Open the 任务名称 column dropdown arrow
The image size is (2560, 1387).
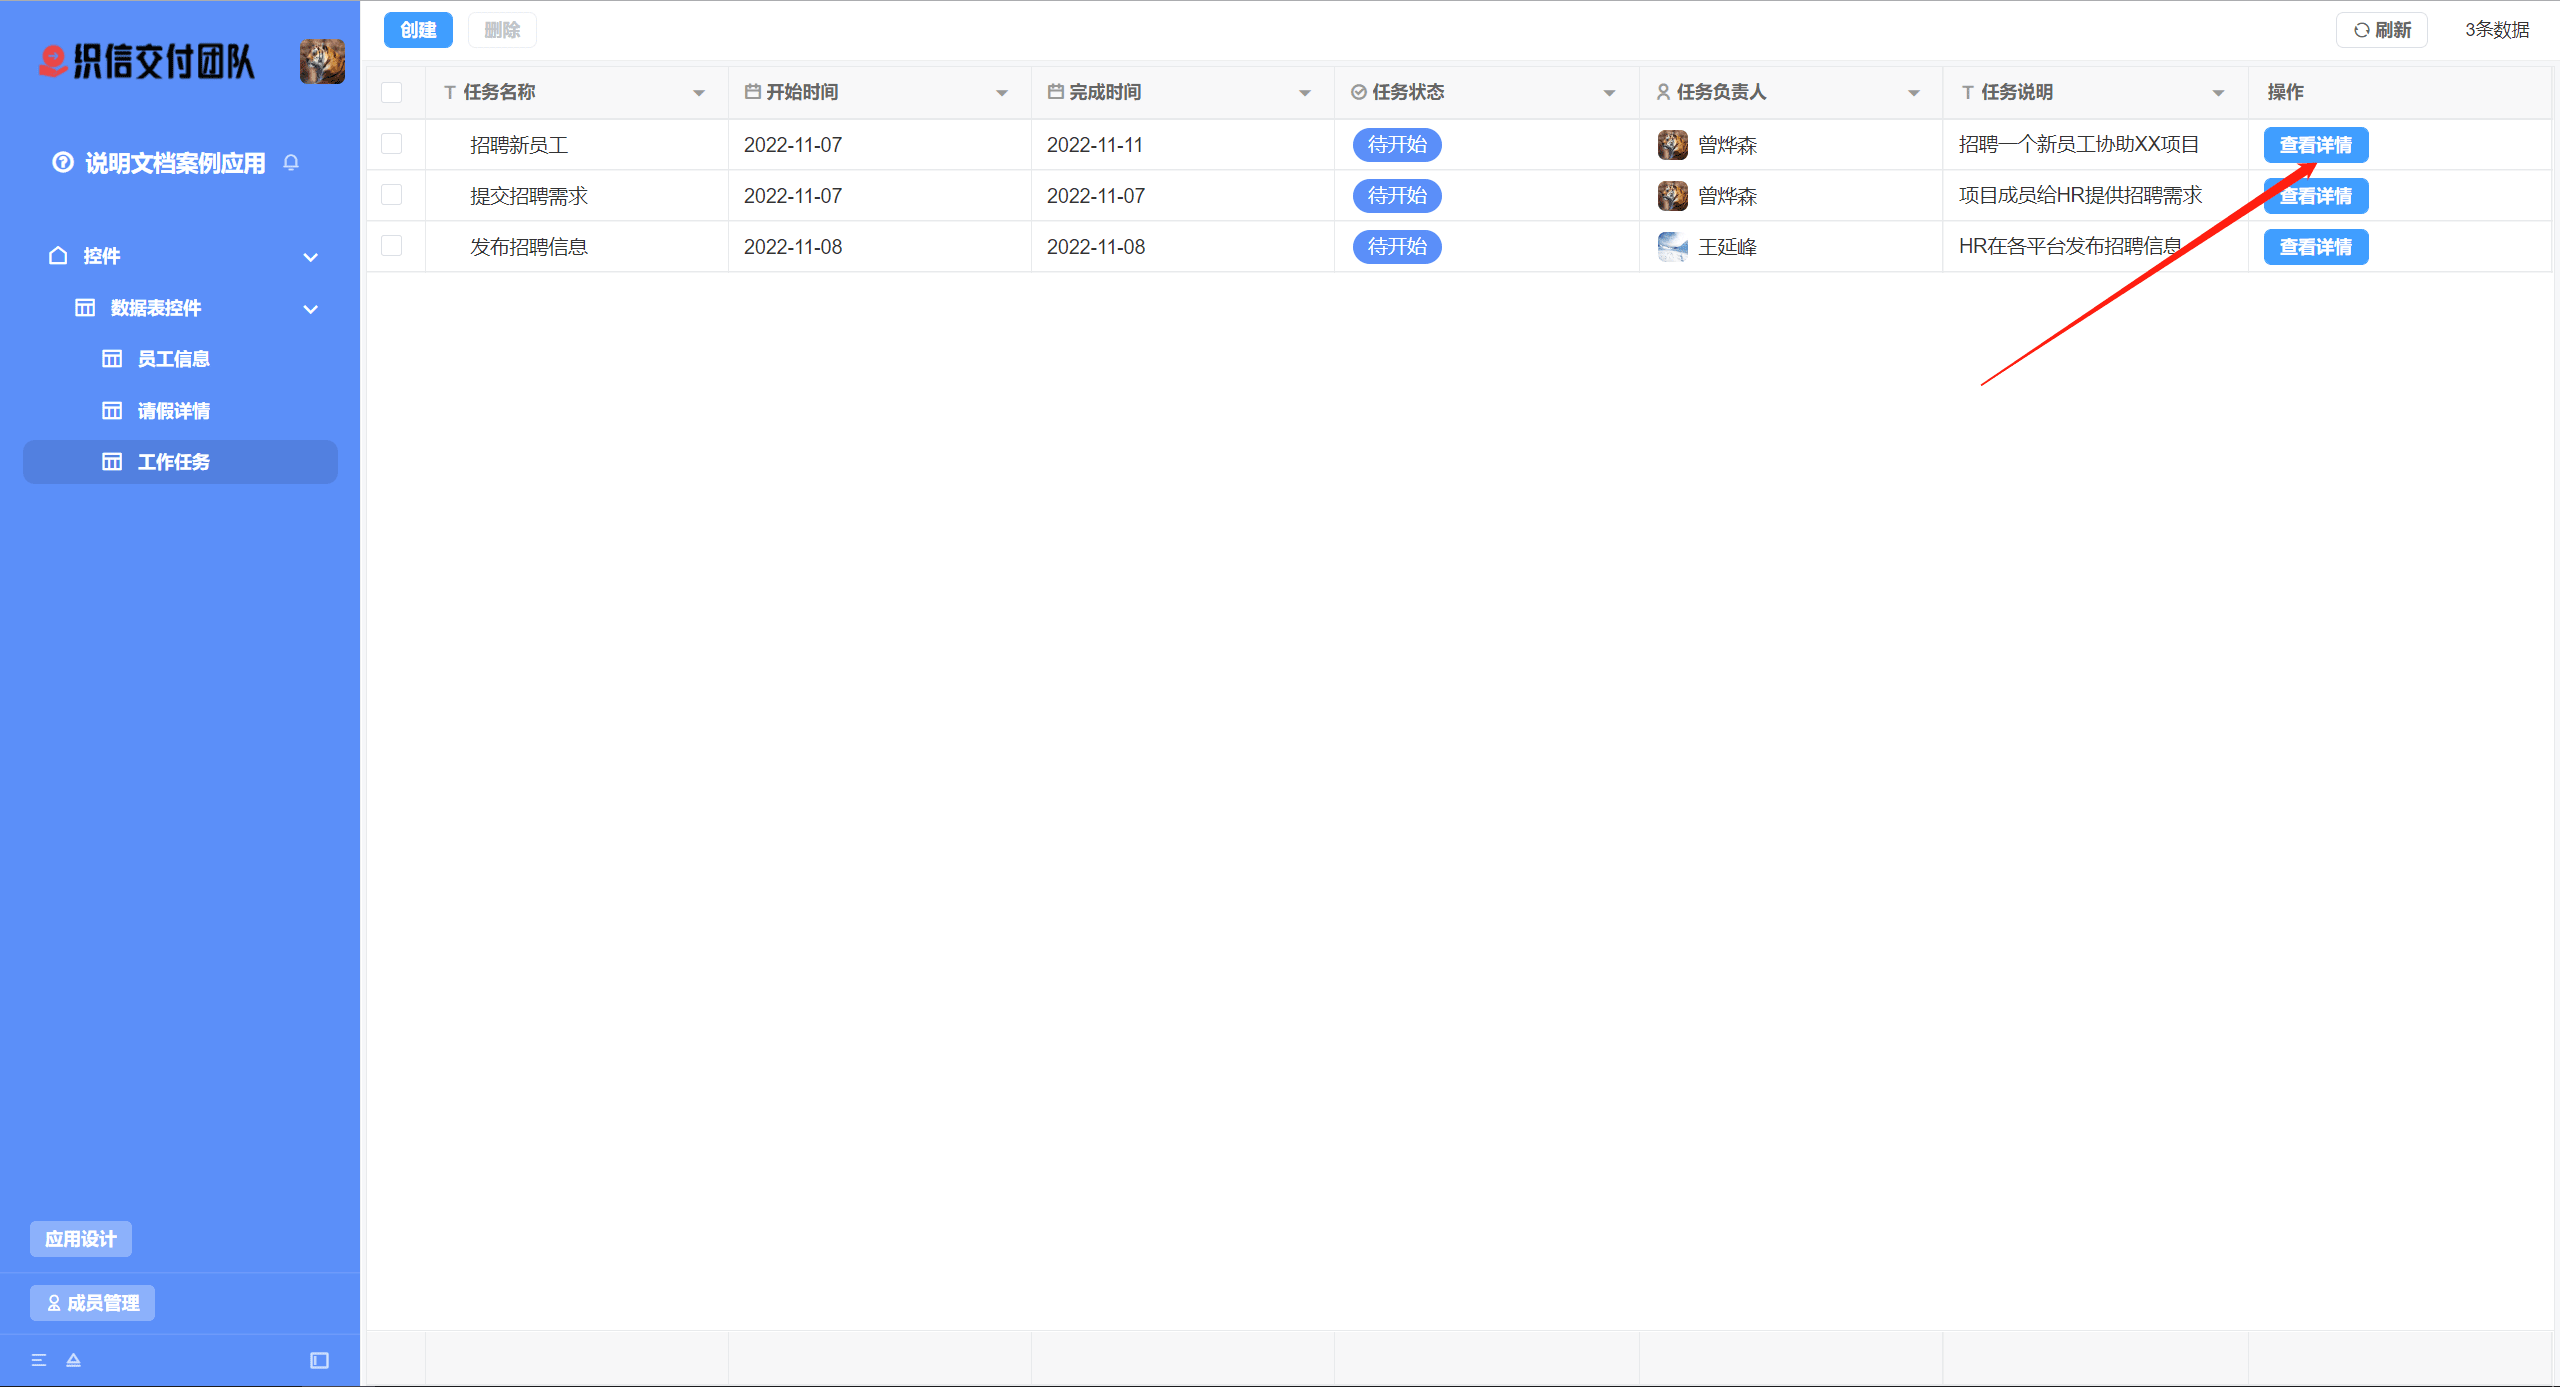point(698,93)
